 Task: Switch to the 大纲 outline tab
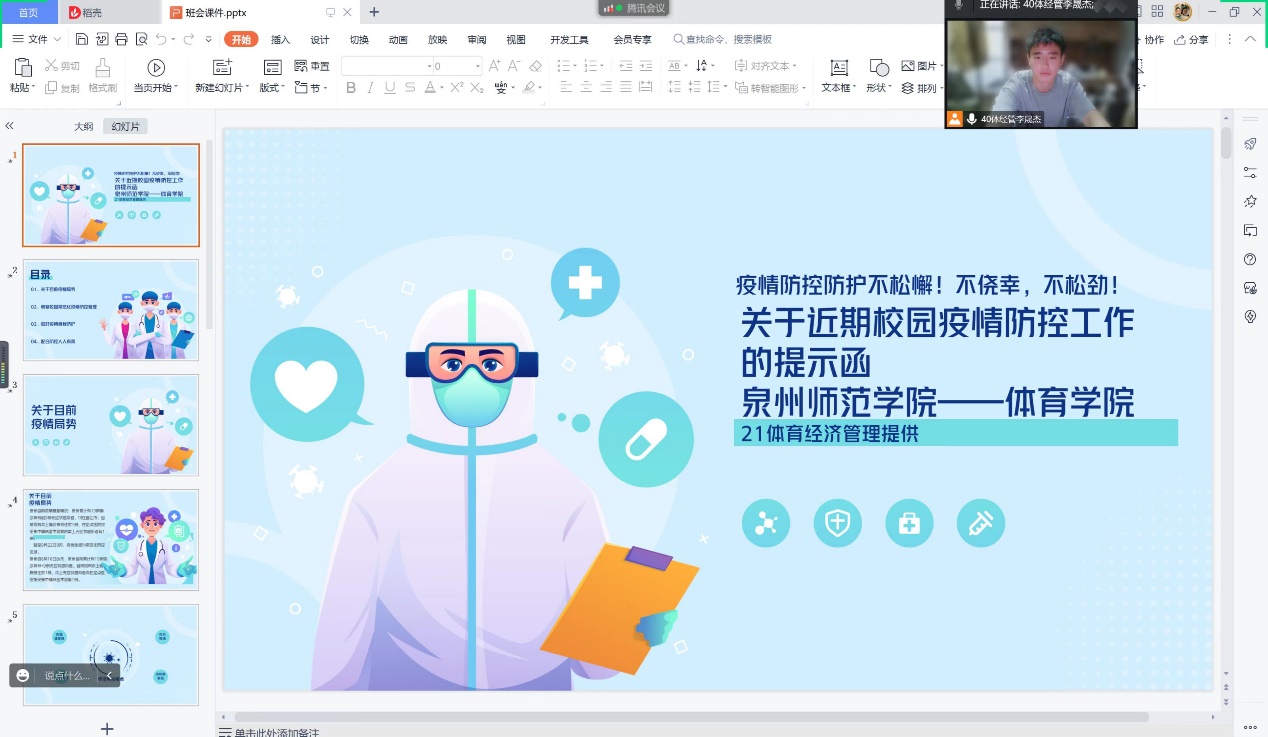tap(84, 127)
